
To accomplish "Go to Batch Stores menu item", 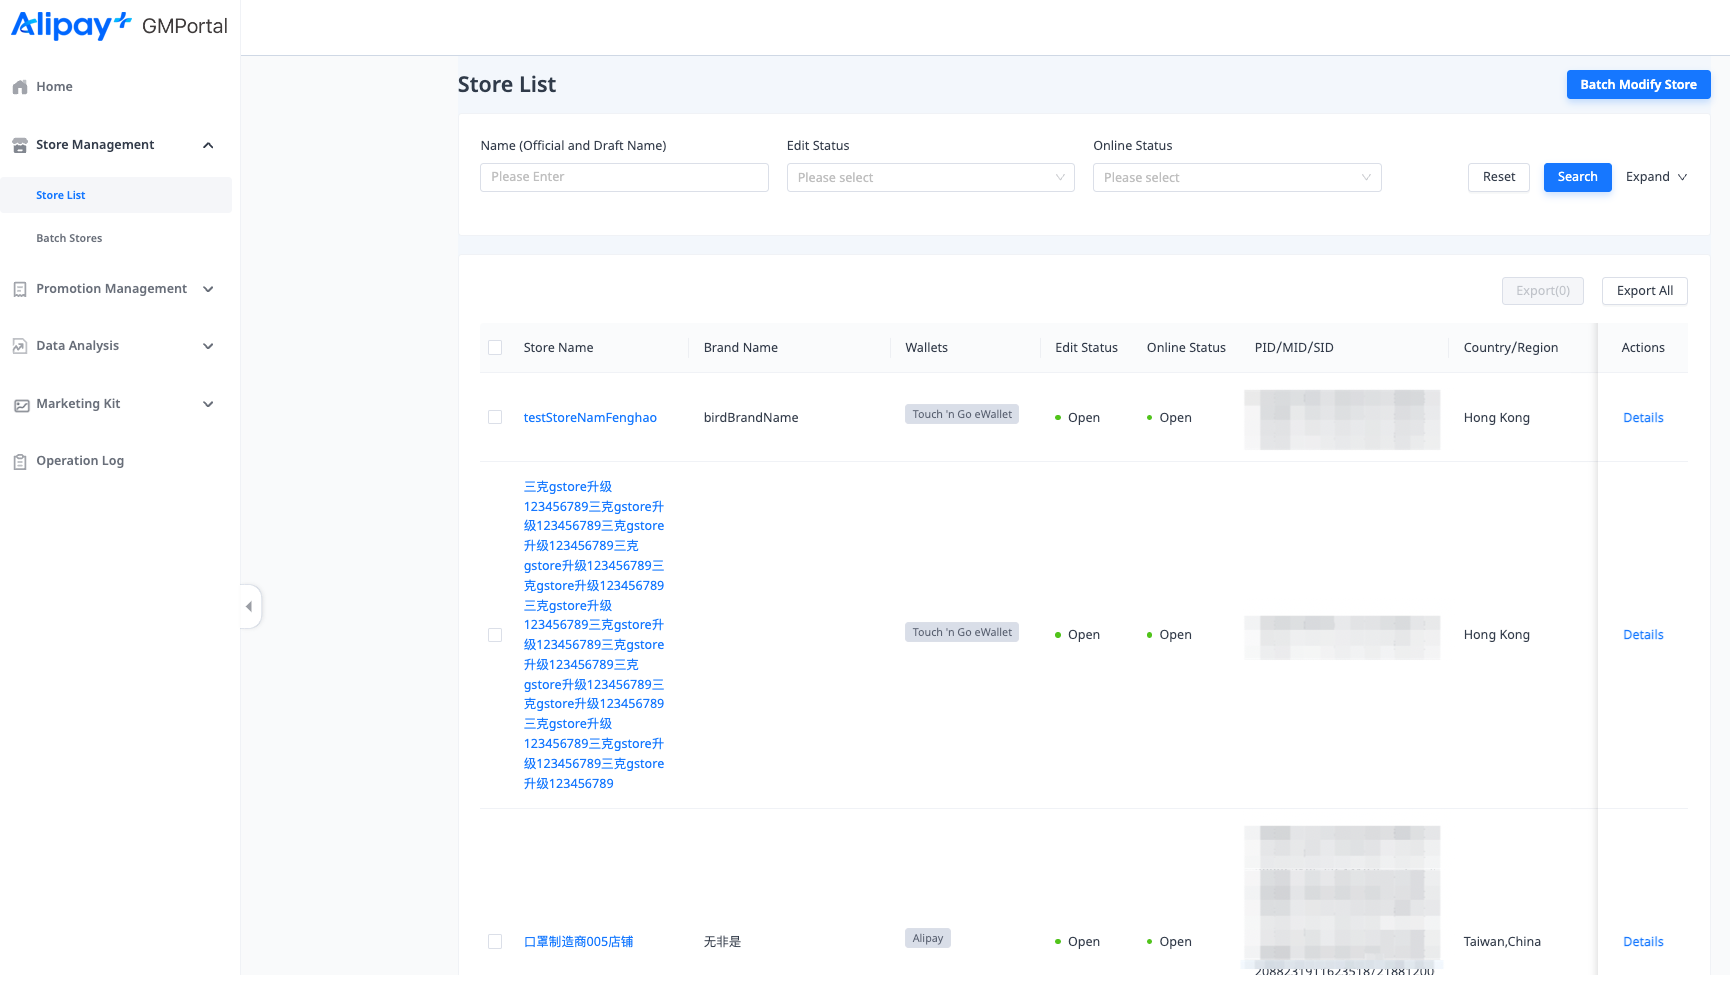I will click(x=69, y=238).
